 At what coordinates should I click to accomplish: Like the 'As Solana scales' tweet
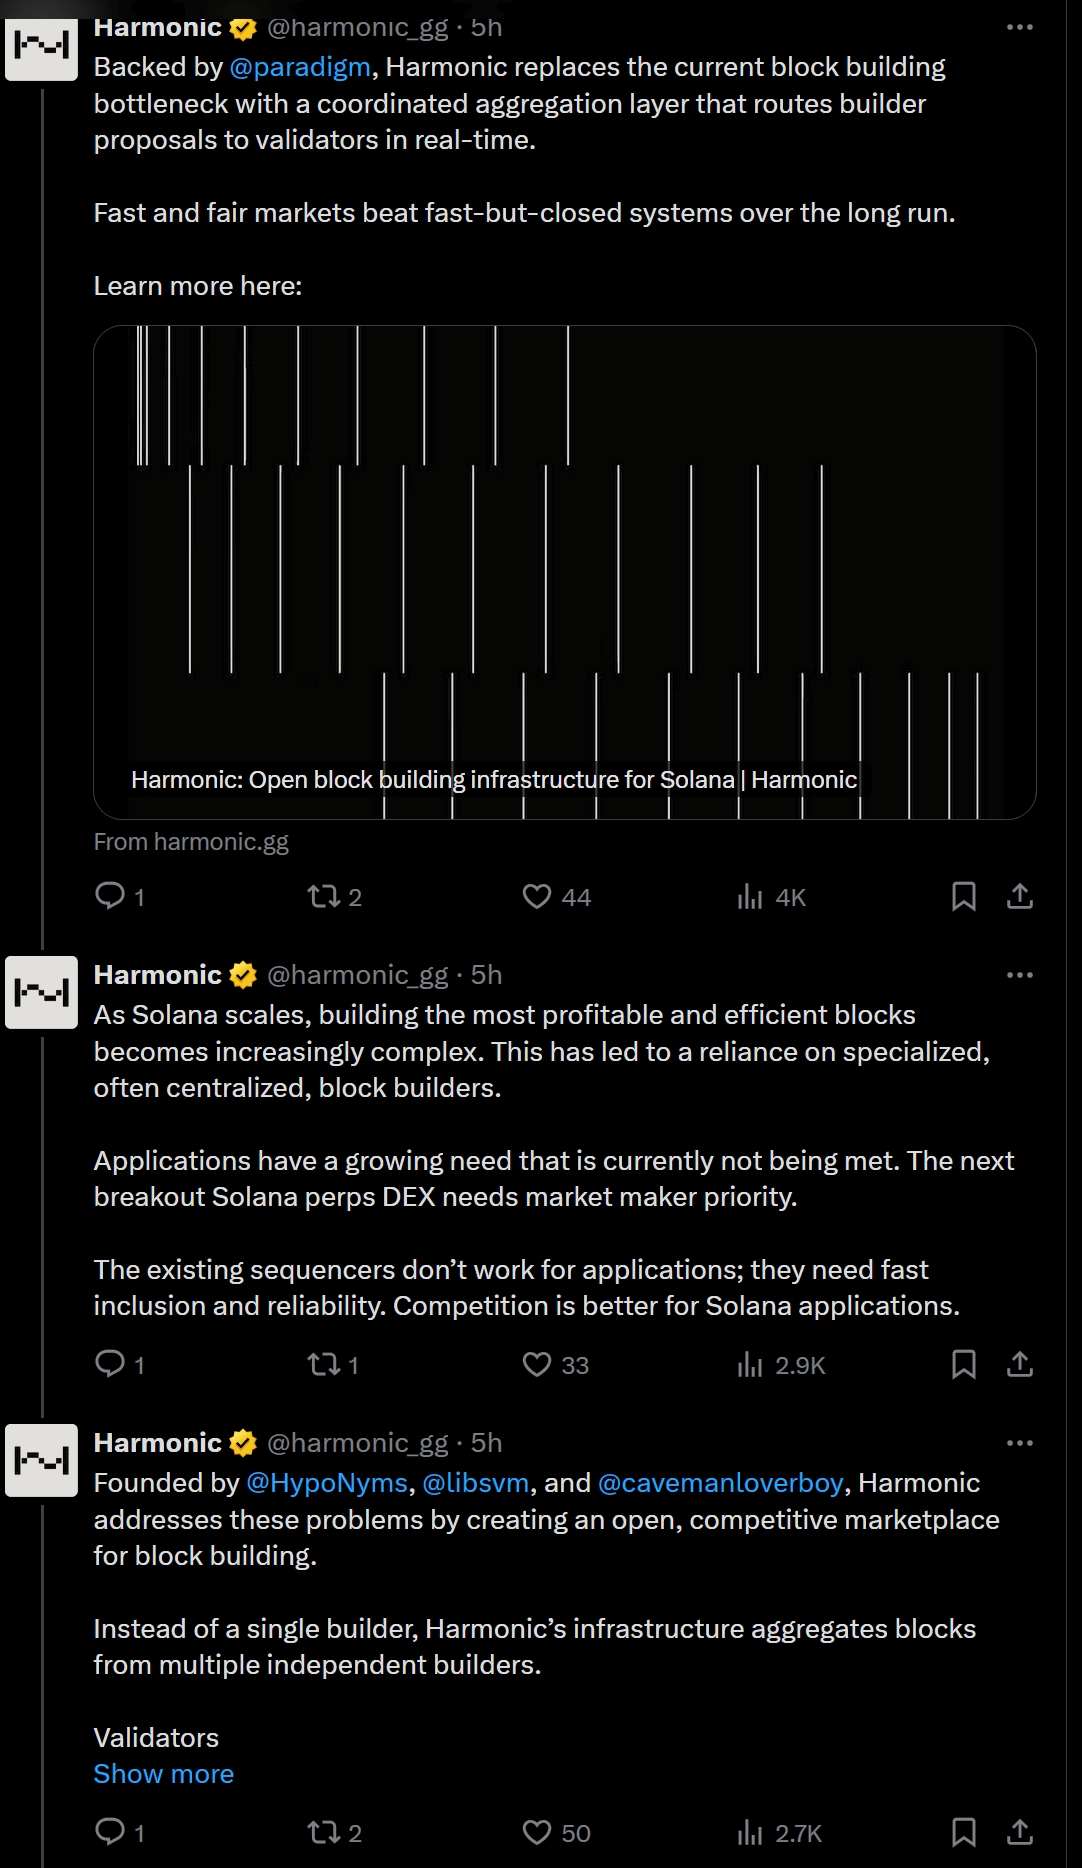537,1364
